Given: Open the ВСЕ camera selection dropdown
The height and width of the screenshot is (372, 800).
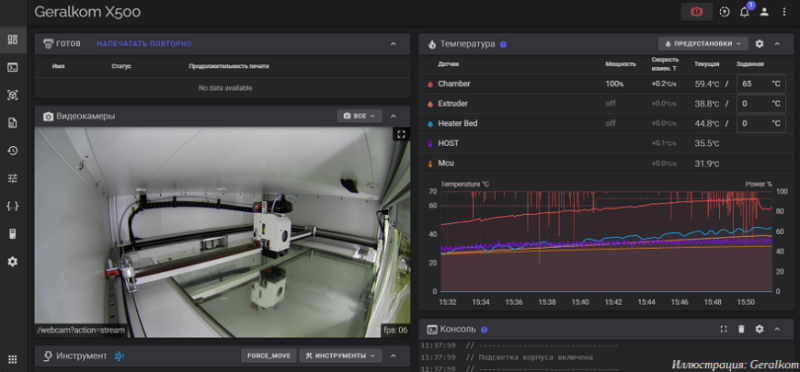Looking at the screenshot, I should [x=360, y=116].
